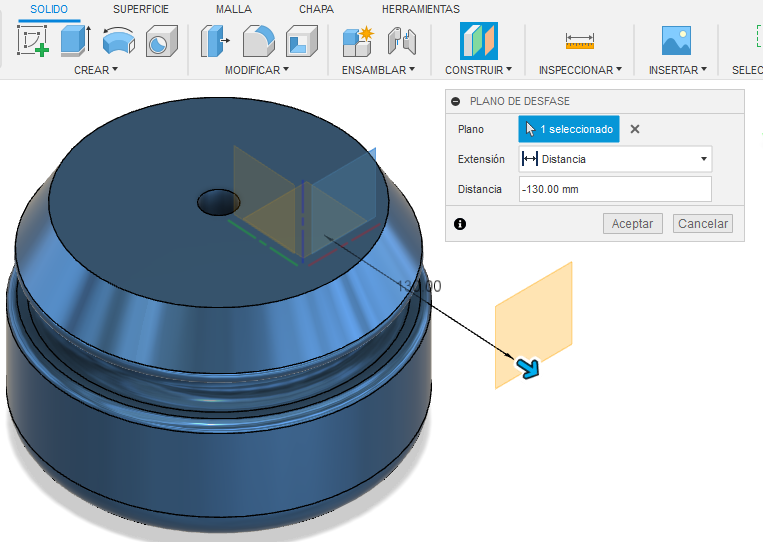Switch to the SUPERFICIE tab

tap(141, 9)
